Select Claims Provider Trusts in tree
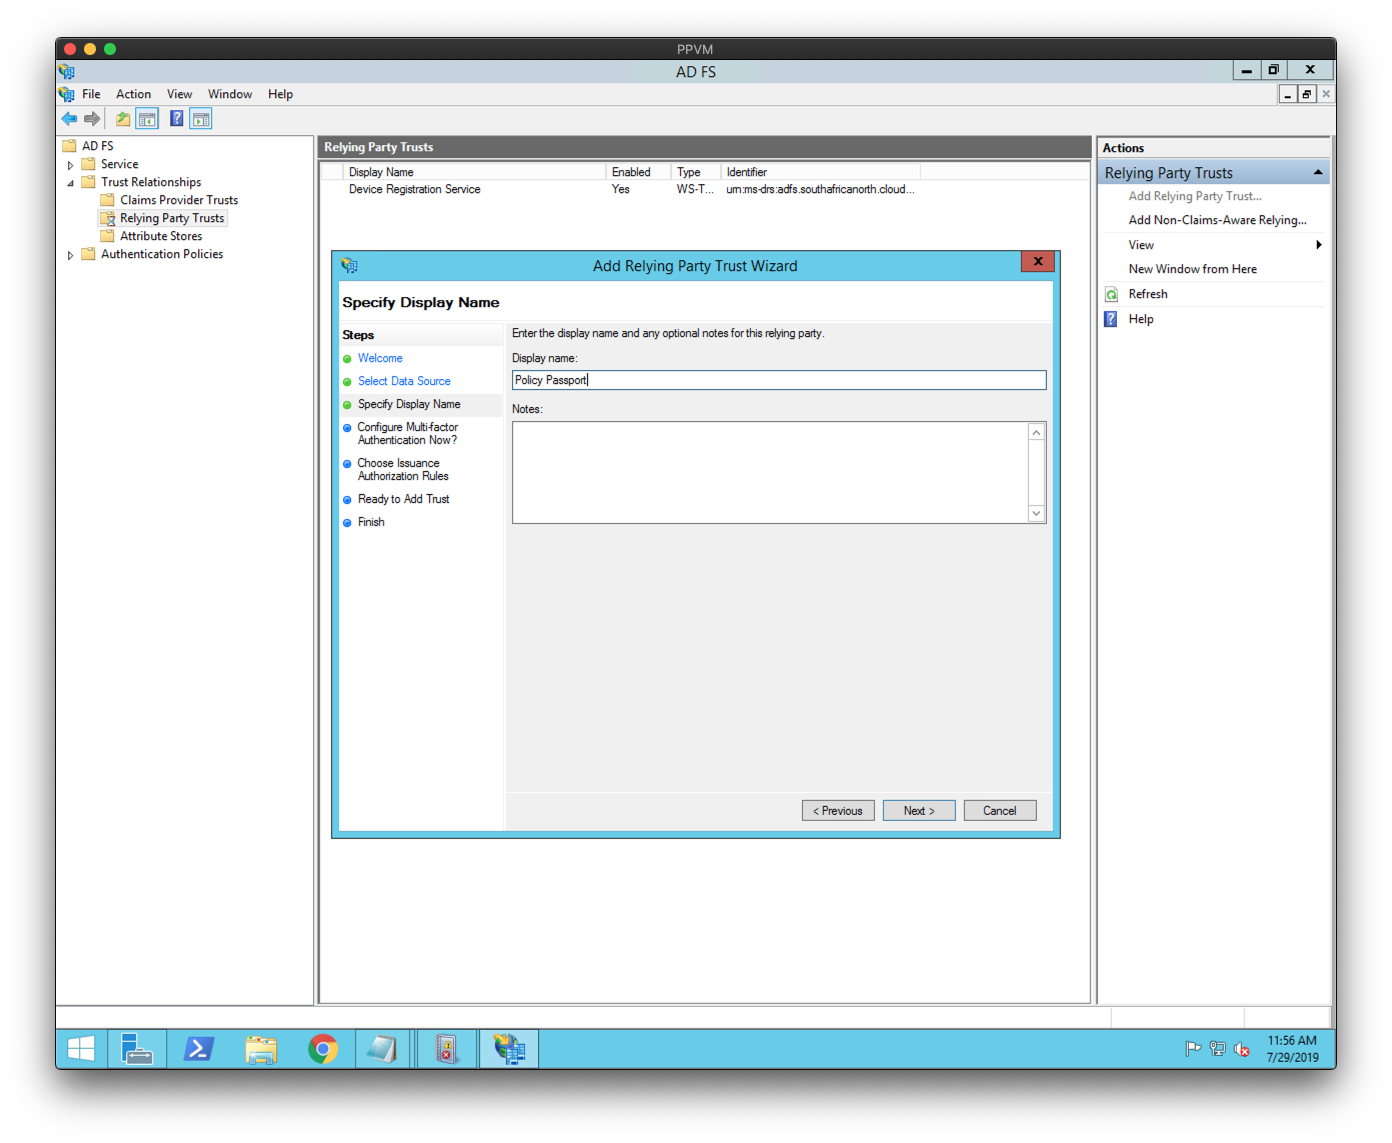 tap(179, 200)
